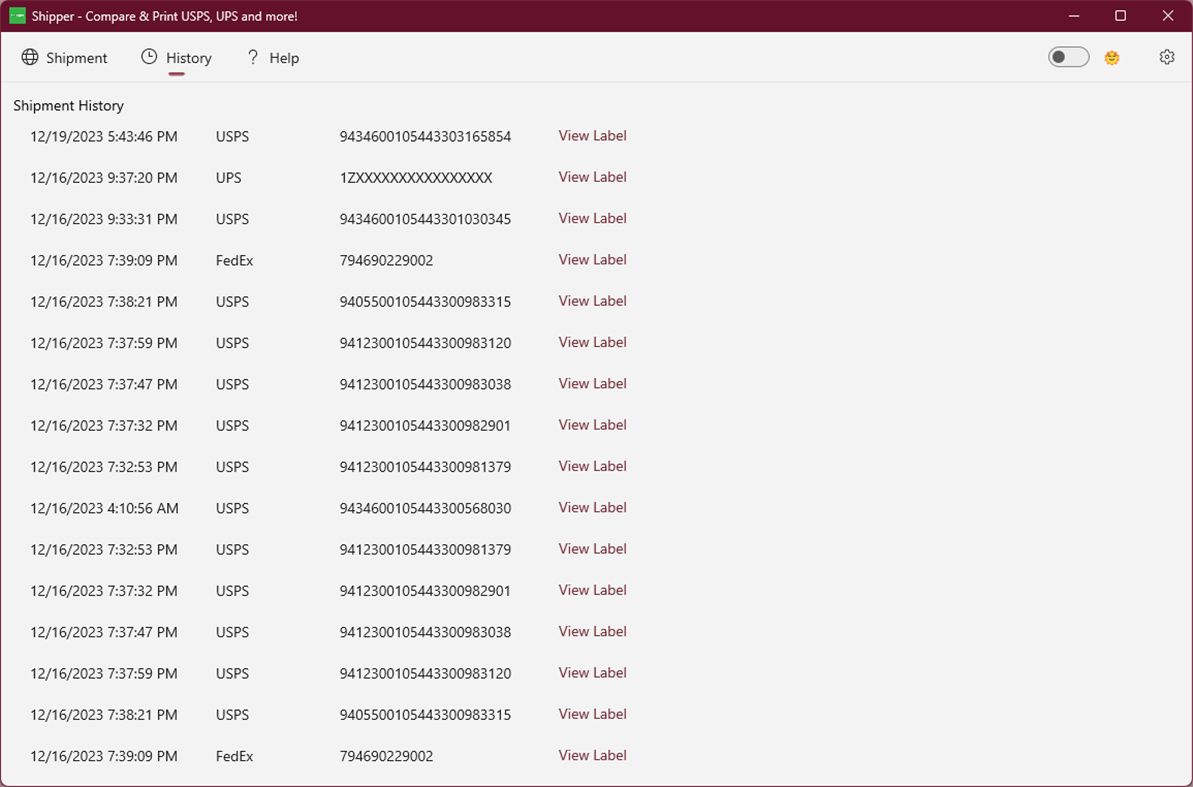Select tracking number 1ZXXXXXXXXXXXXXXXX
The image size is (1193, 787).
coord(416,178)
